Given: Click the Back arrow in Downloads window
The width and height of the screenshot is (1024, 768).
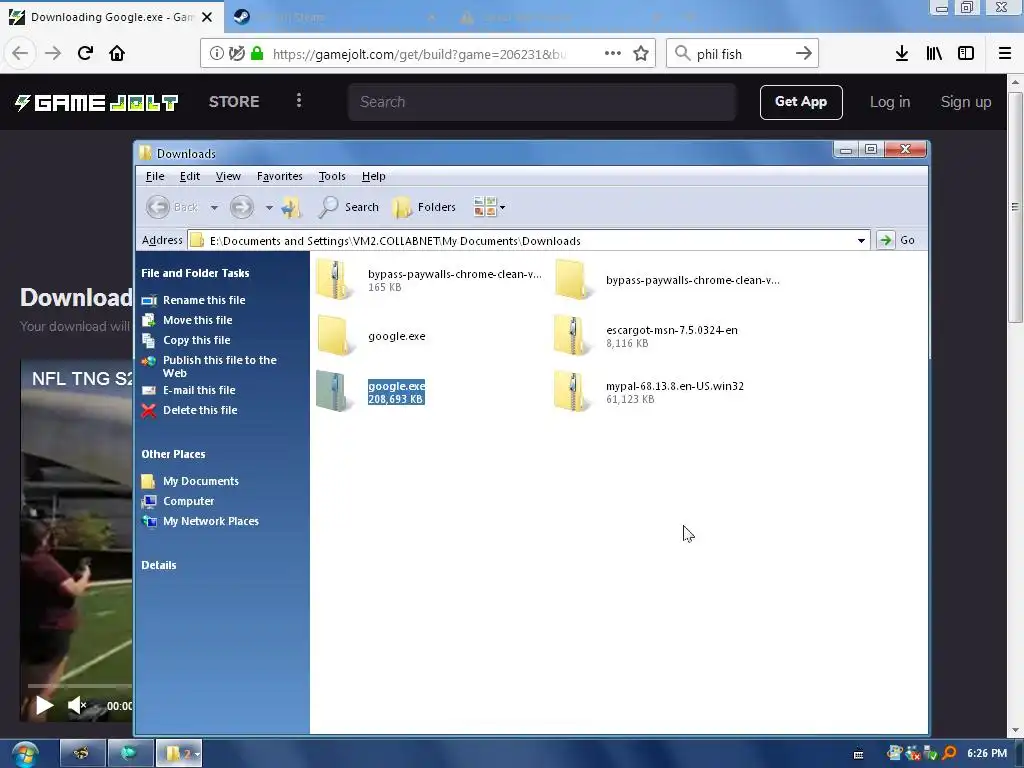Looking at the screenshot, I should (x=158, y=207).
